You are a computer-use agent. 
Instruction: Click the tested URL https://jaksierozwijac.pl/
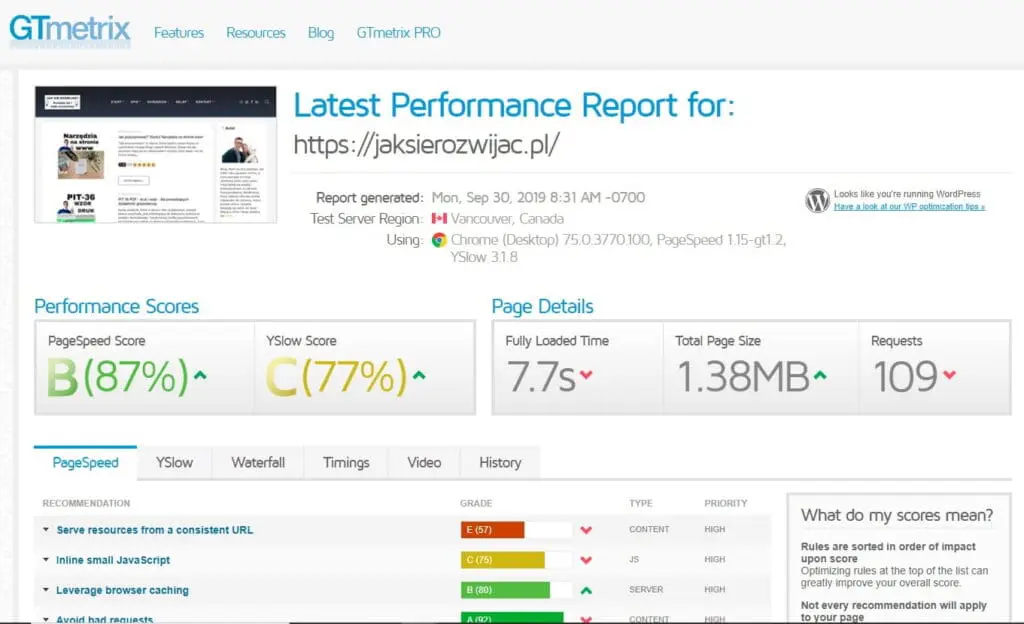(426, 144)
